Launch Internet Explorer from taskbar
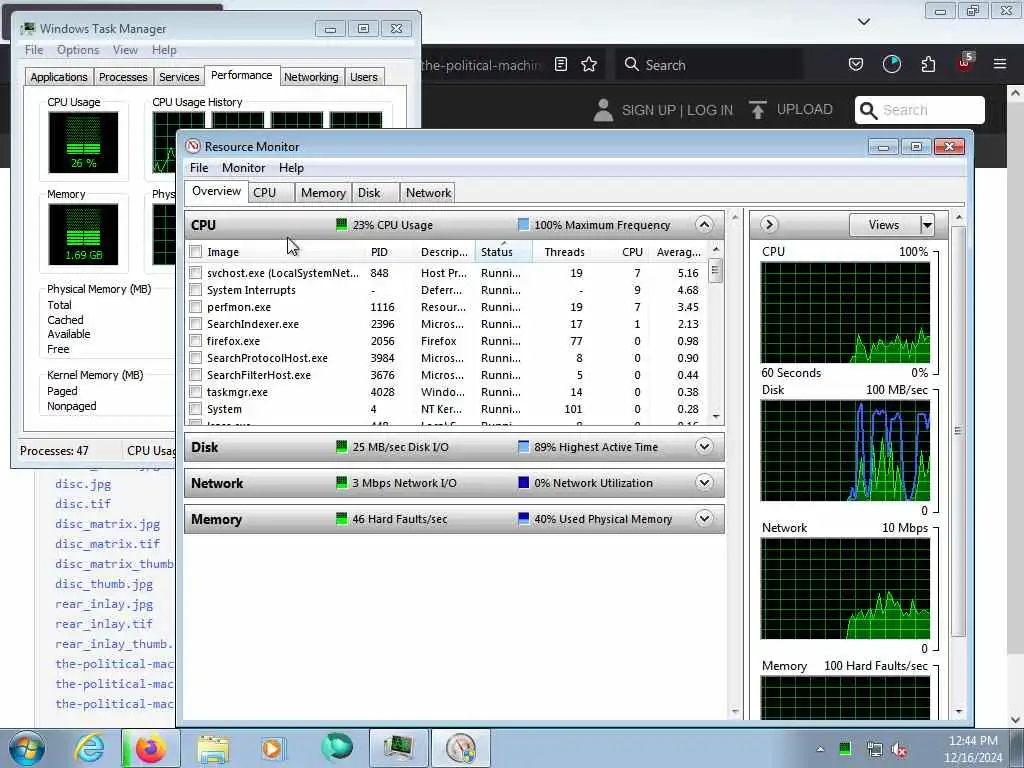1024x768 pixels. 89,748
